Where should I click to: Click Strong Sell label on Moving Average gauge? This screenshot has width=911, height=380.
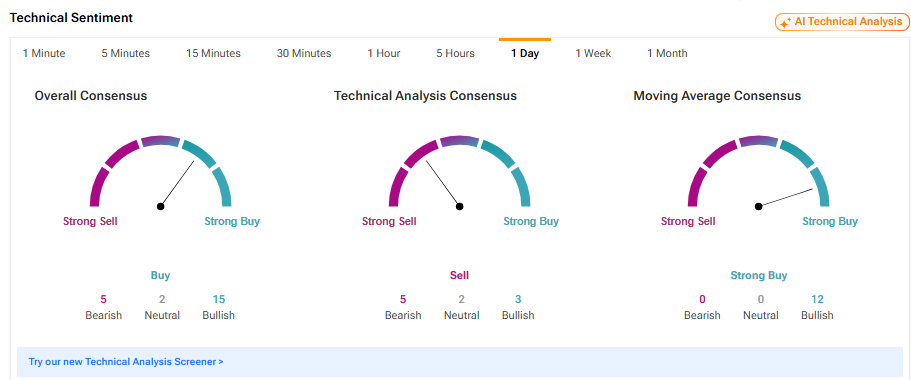[x=688, y=221]
